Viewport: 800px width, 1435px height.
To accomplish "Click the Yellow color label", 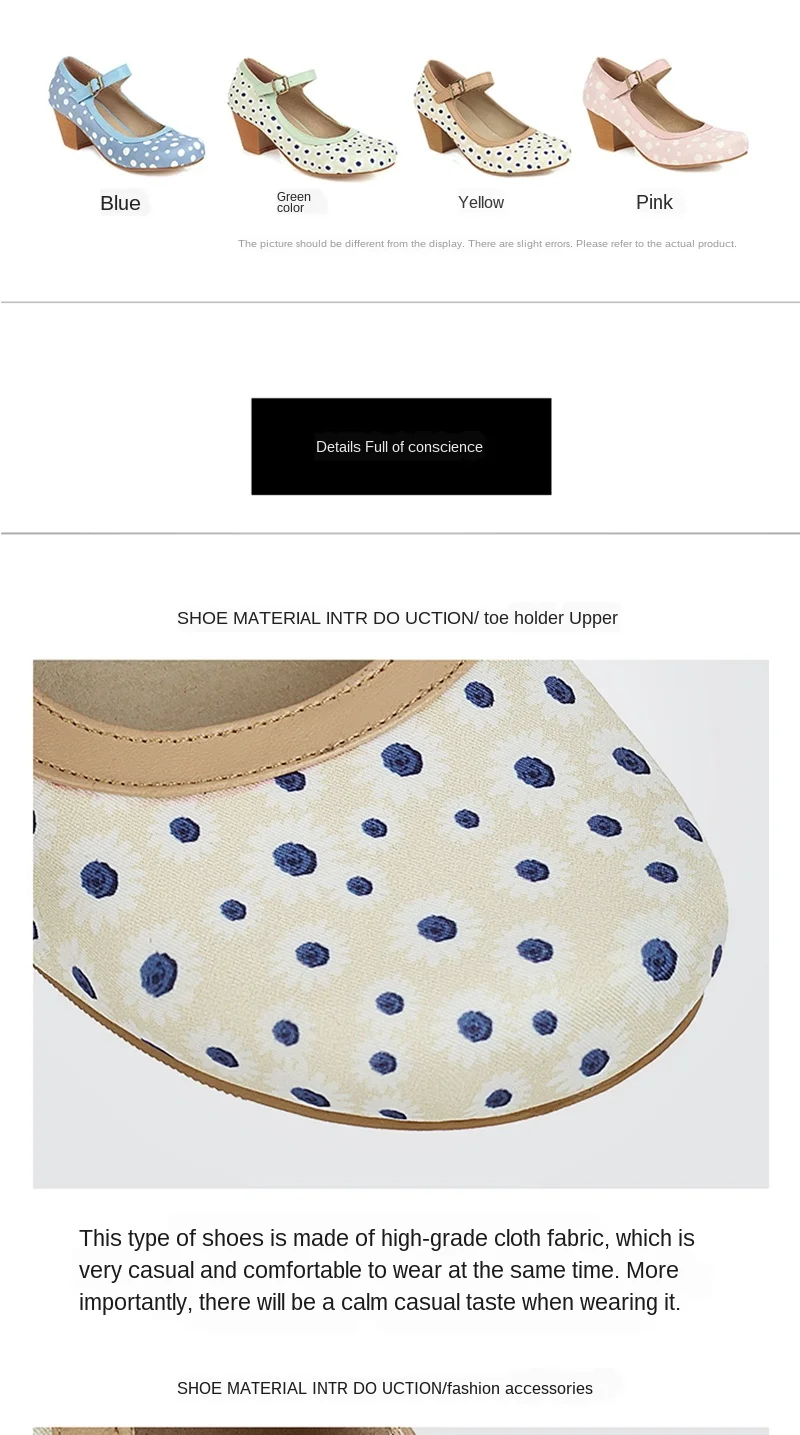I will click(x=481, y=202).
